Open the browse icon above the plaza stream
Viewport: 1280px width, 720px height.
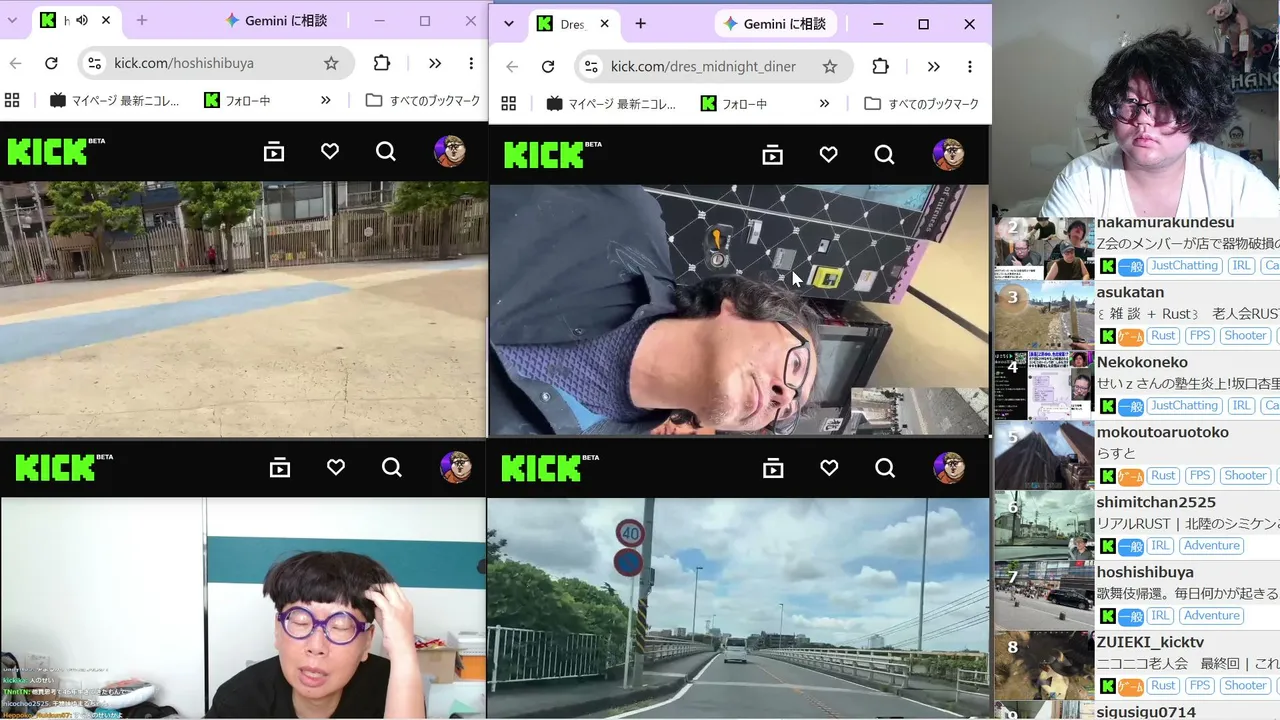(274, 152)
